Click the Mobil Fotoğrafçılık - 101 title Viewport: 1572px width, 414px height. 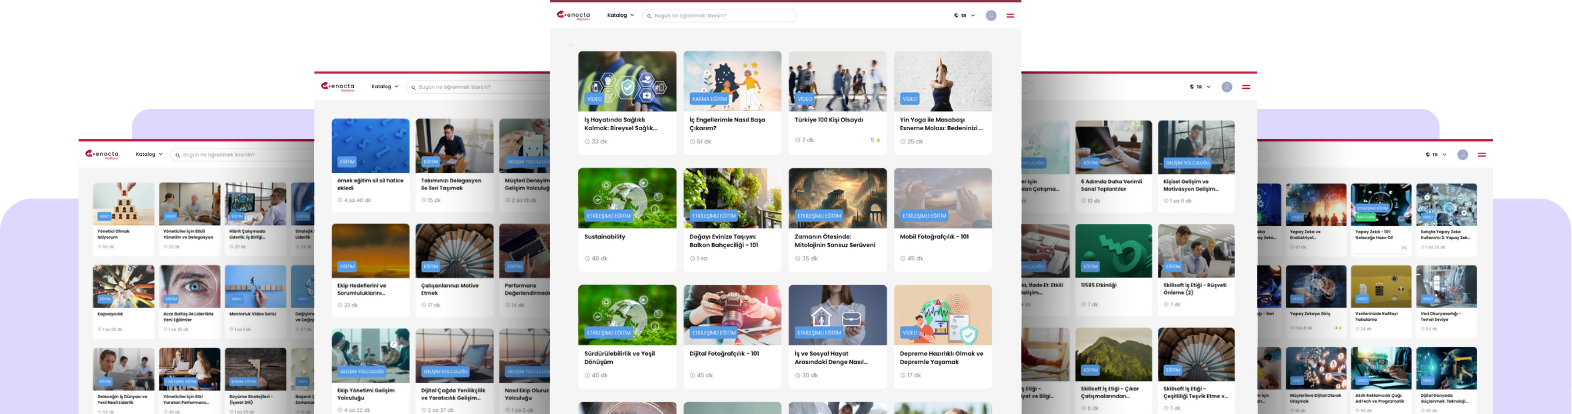tap(934, 237)
